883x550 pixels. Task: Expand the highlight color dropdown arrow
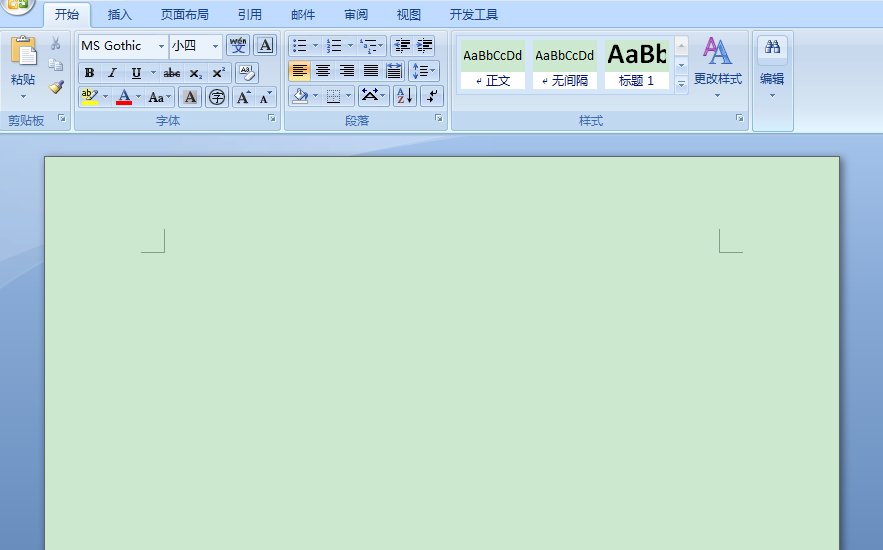(x=105, y=97)
